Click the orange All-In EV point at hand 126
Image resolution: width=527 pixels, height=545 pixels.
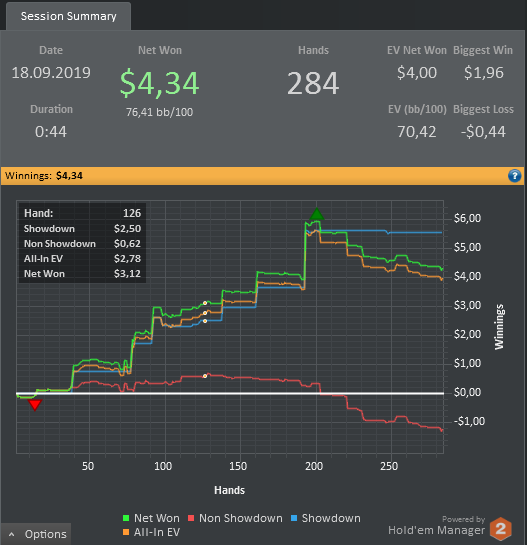205,313
